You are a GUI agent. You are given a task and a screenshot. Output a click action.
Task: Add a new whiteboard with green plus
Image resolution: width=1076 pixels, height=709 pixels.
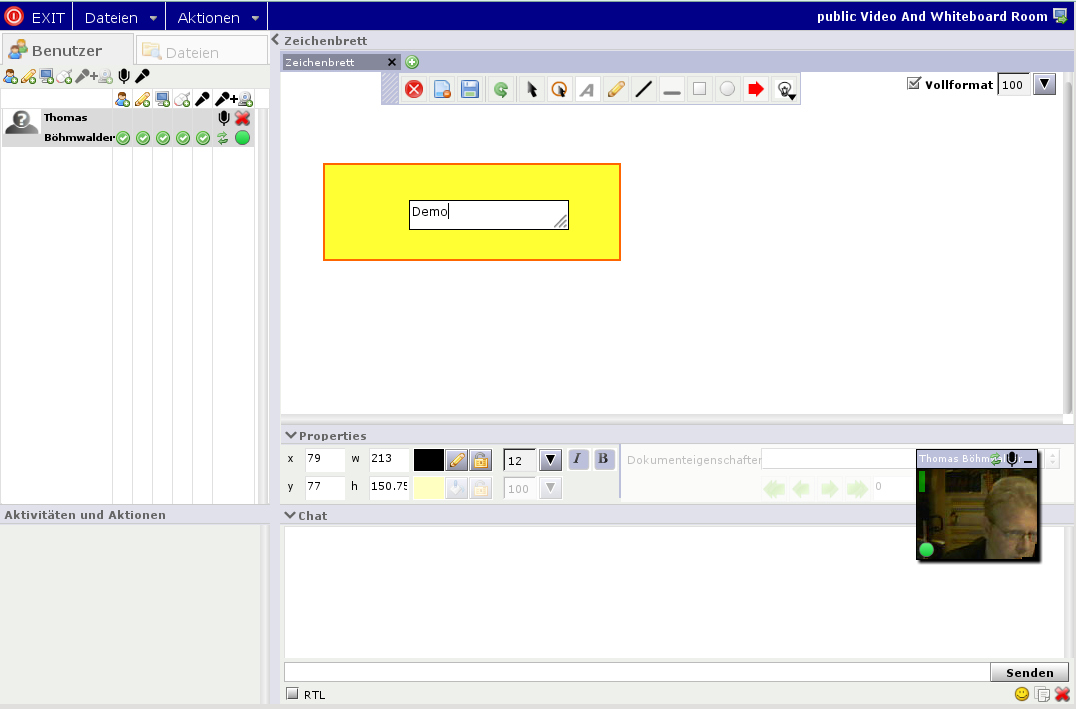click(412, 62)
